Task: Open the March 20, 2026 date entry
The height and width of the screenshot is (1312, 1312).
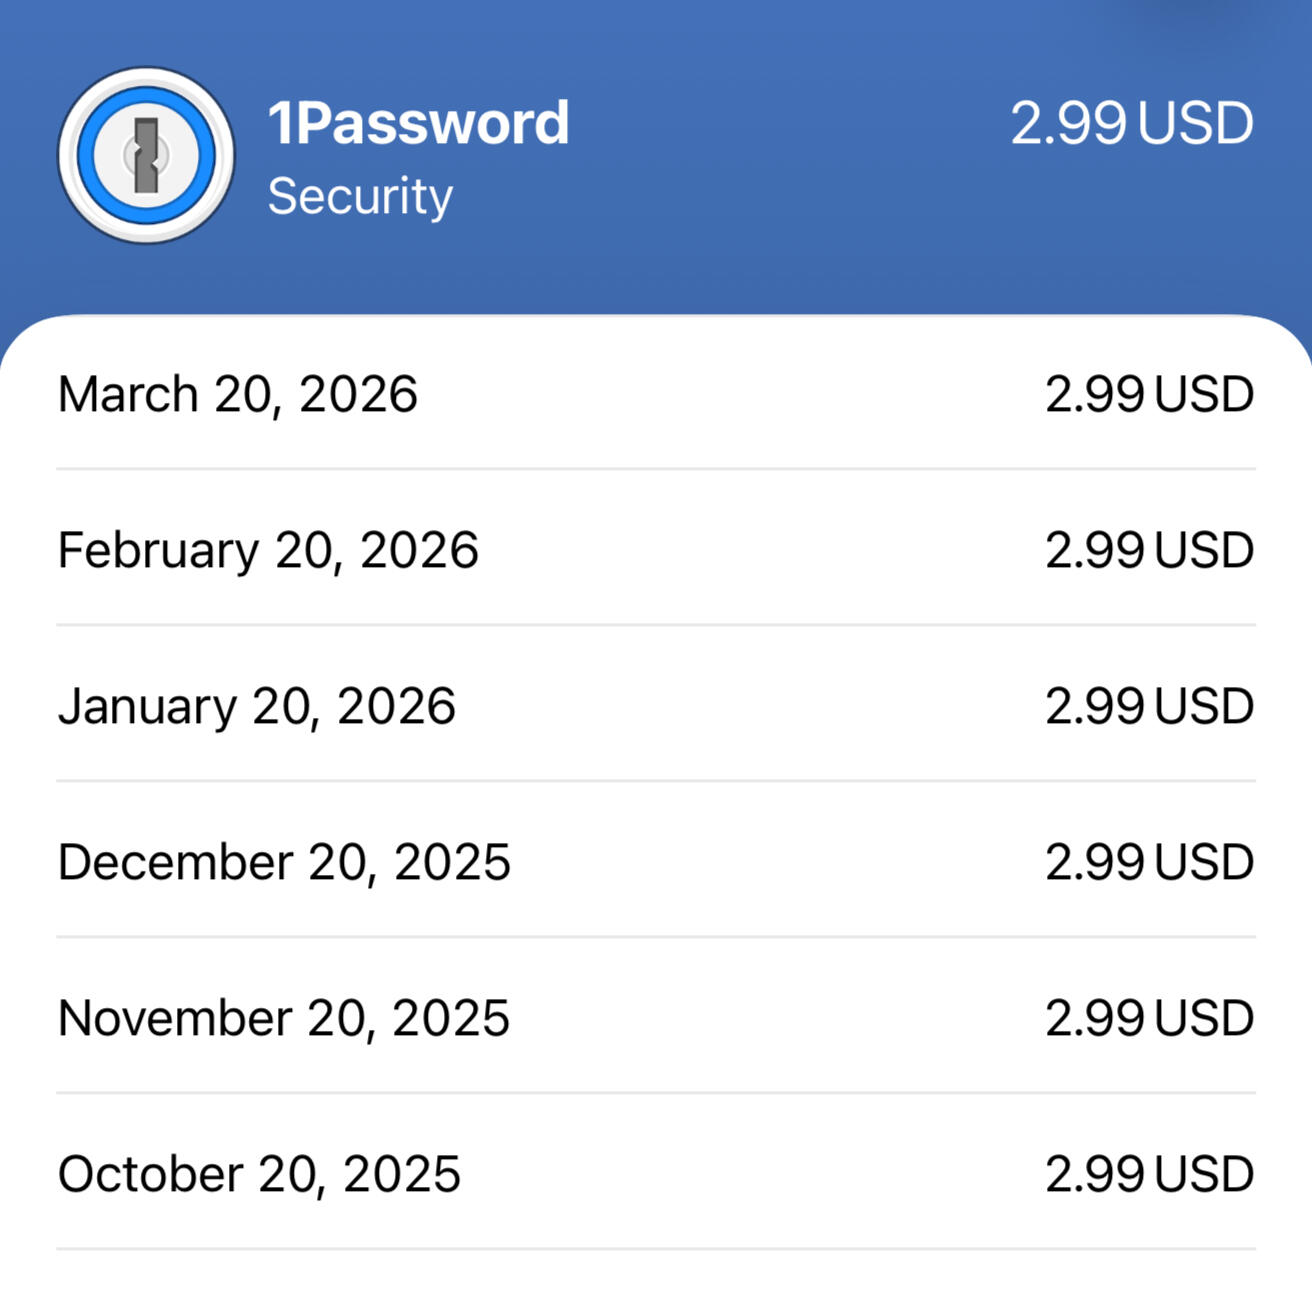Action: click(238, 394)
